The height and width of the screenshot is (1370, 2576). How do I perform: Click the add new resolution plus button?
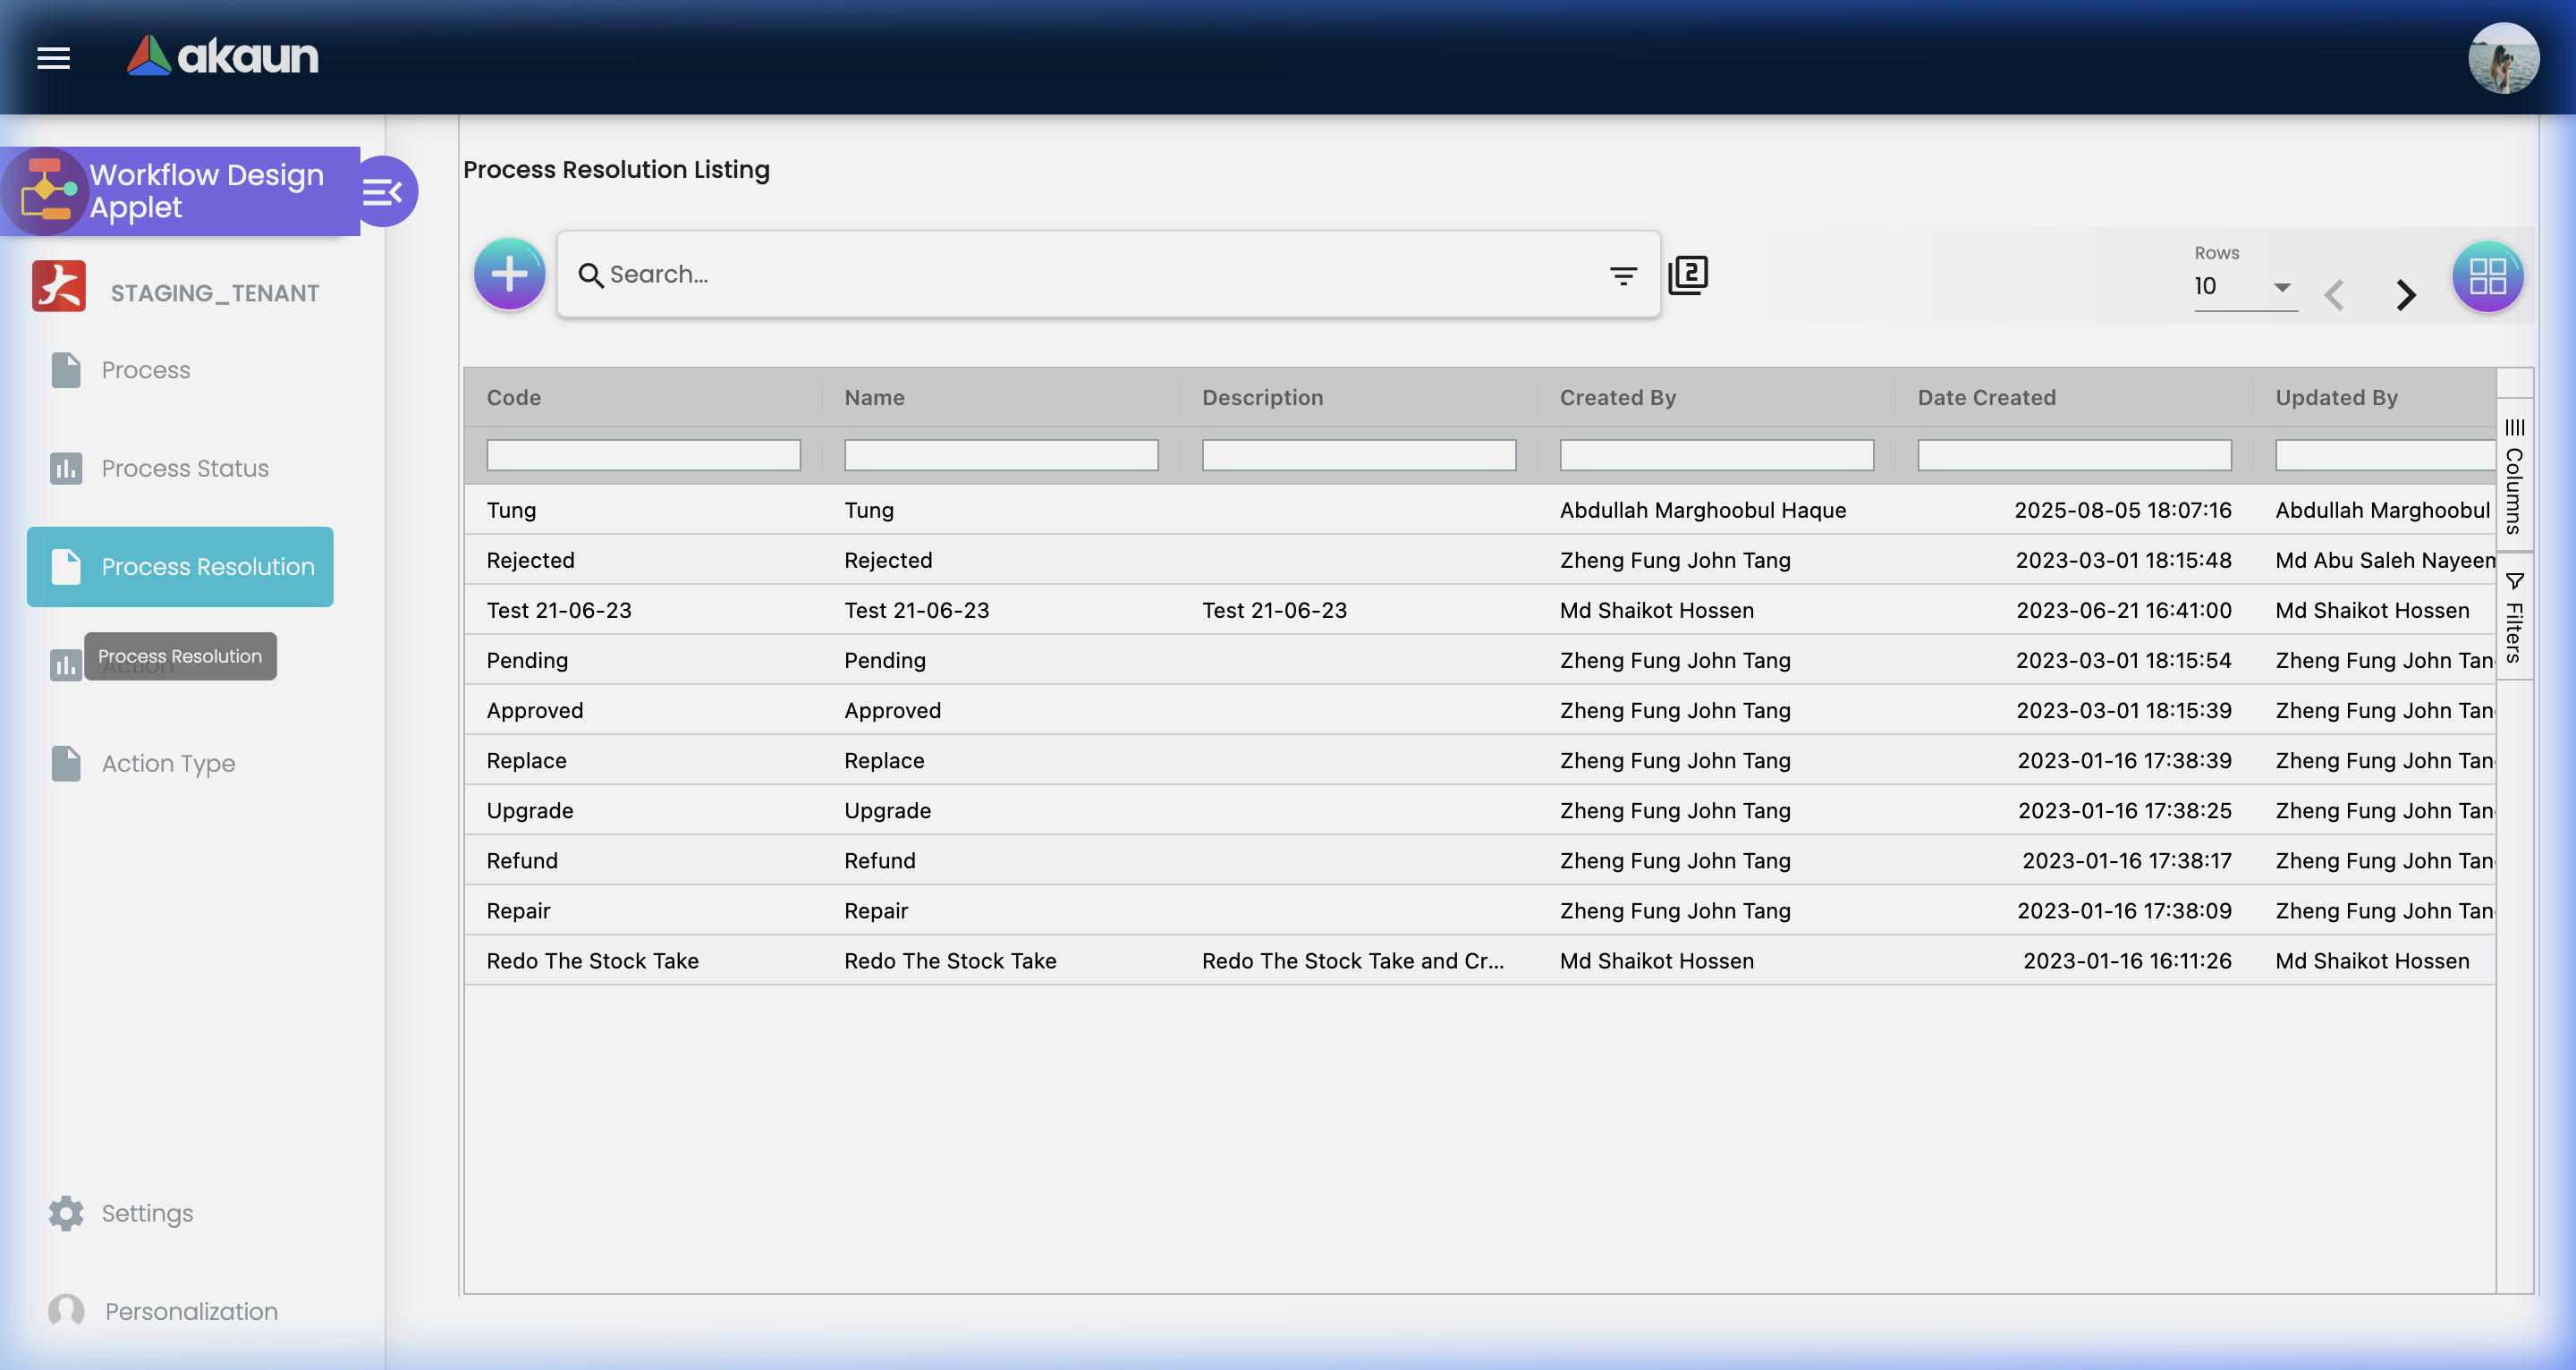click(x=509, y=274)
